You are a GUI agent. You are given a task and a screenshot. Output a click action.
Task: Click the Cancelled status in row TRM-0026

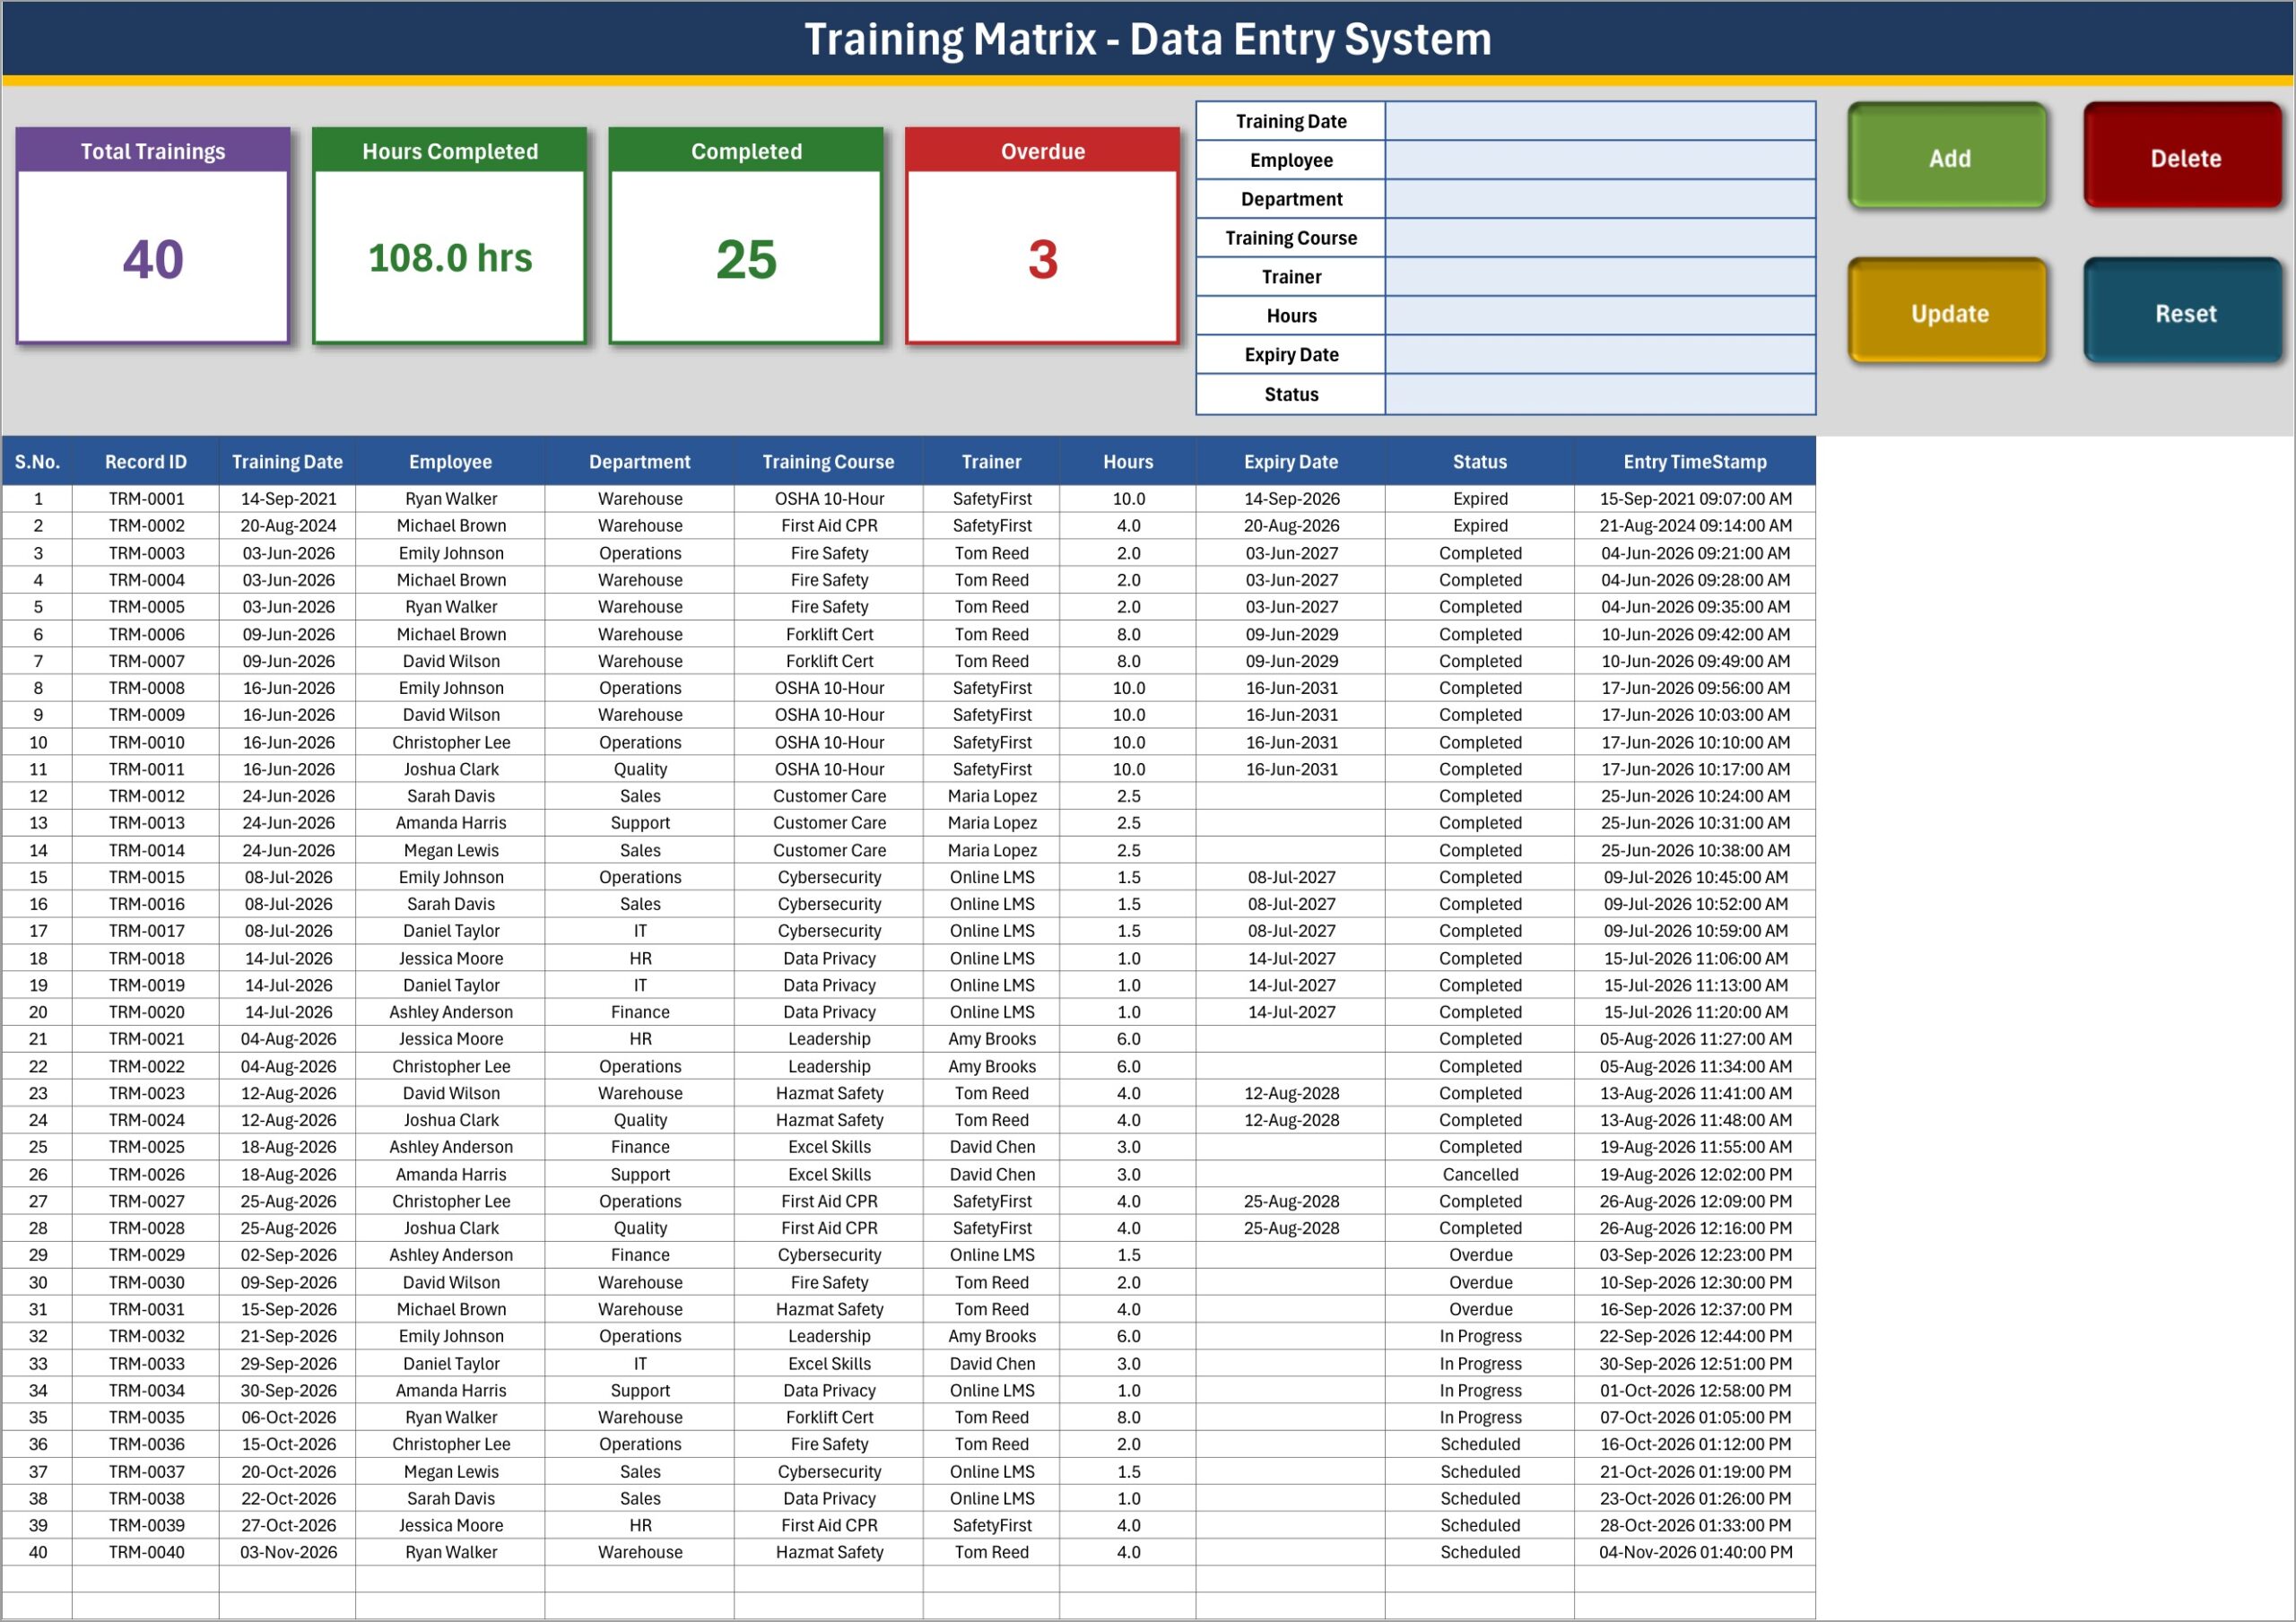[1480, 1174]
